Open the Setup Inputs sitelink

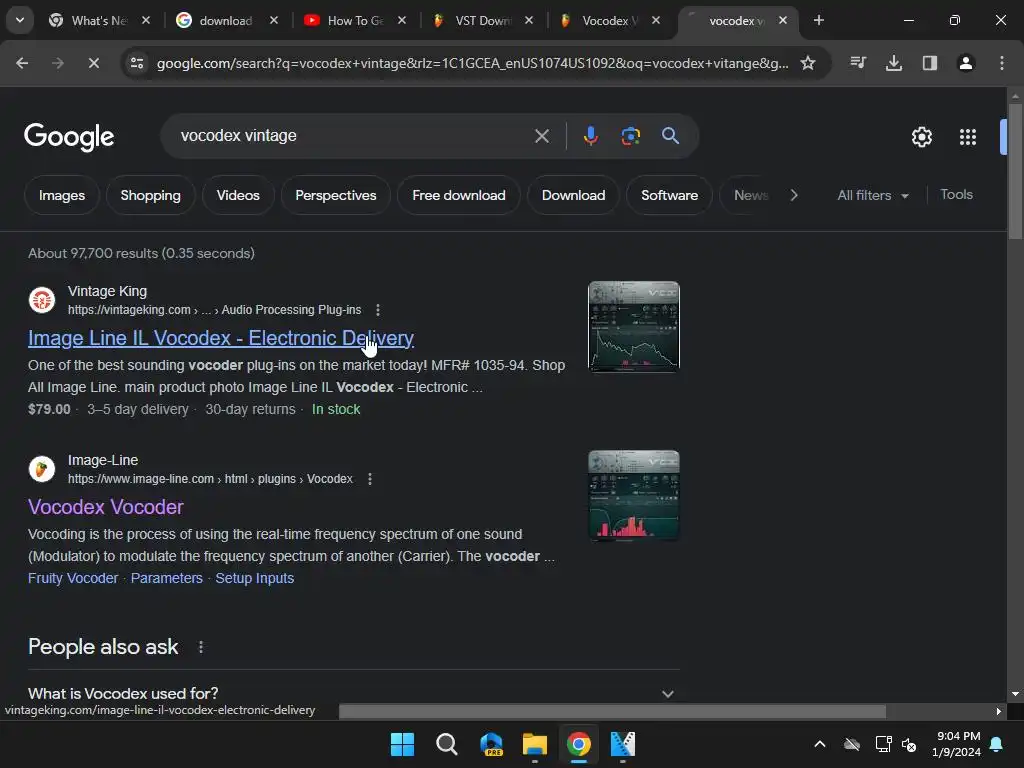pos(255,578)
